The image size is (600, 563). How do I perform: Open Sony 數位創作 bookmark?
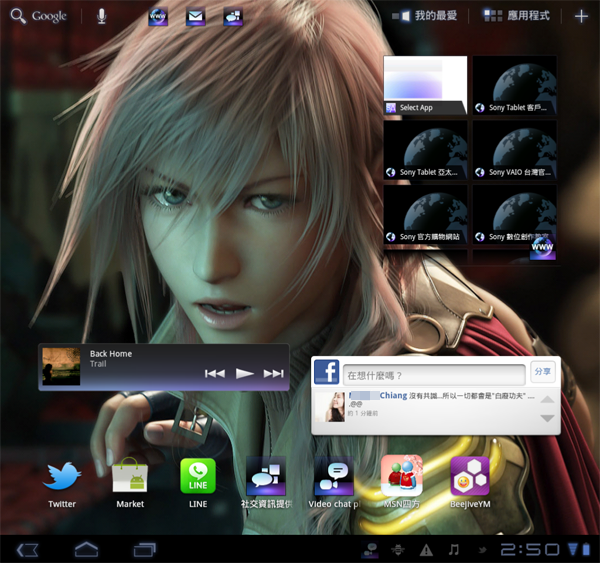point(515,214)
